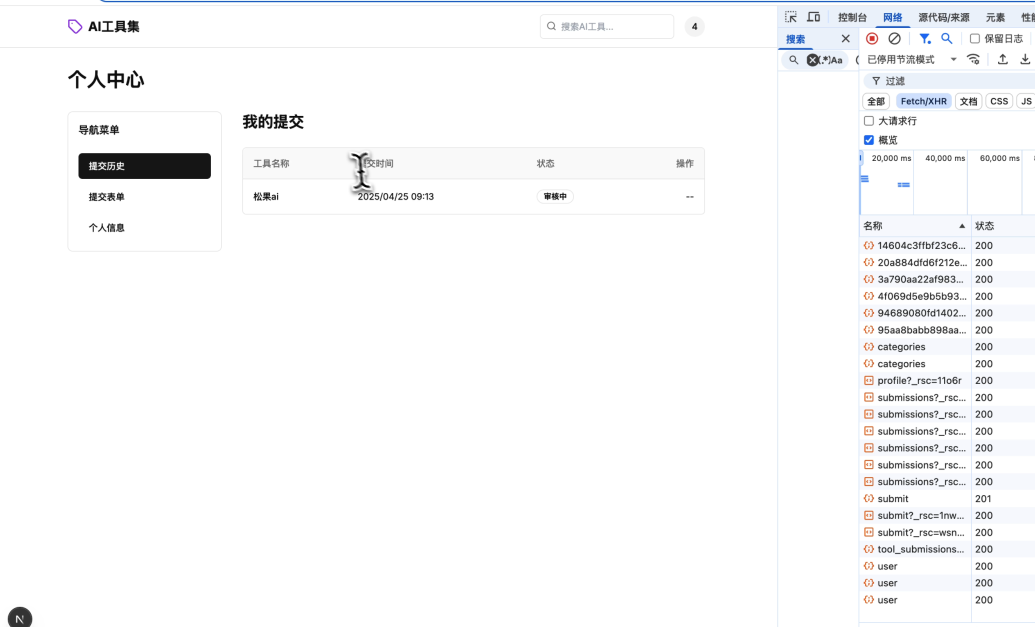
Task: Open the 已停用节流模式 throttling dropdown
Action: (x=912, y=60)
